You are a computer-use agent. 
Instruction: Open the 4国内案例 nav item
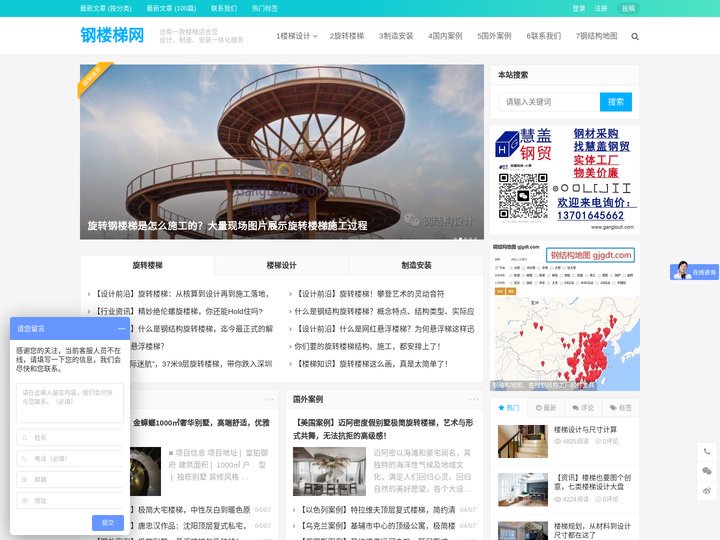(x=445, y=36)
